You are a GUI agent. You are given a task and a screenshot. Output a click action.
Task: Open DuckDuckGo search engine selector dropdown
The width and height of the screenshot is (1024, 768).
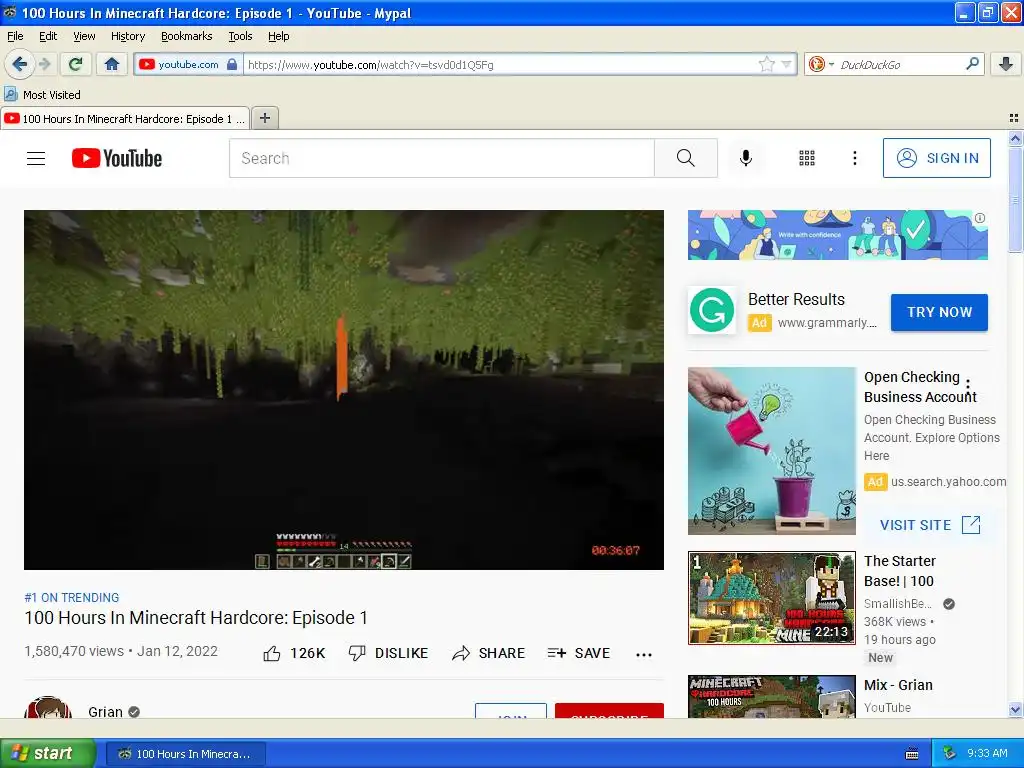821,64
